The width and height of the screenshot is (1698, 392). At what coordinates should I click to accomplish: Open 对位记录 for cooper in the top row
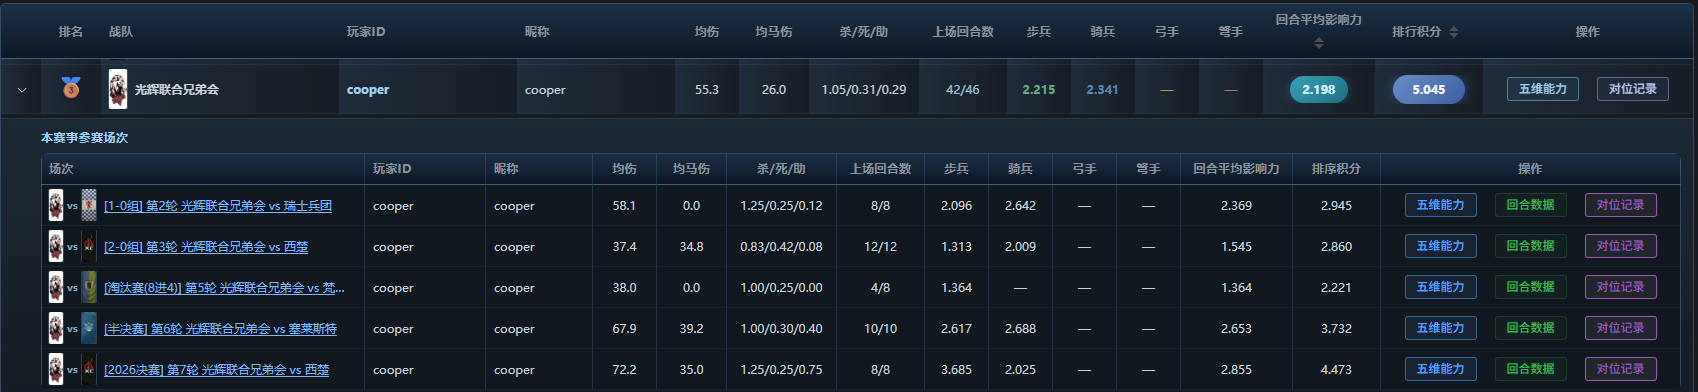(x=1633, y=89)
